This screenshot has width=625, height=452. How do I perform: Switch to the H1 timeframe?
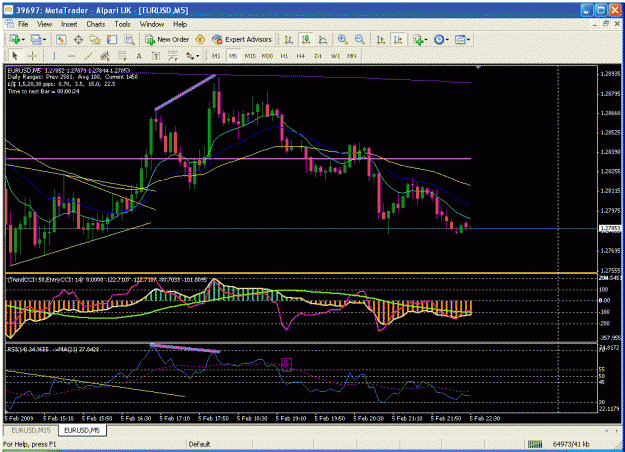click(x=284, y=56)
